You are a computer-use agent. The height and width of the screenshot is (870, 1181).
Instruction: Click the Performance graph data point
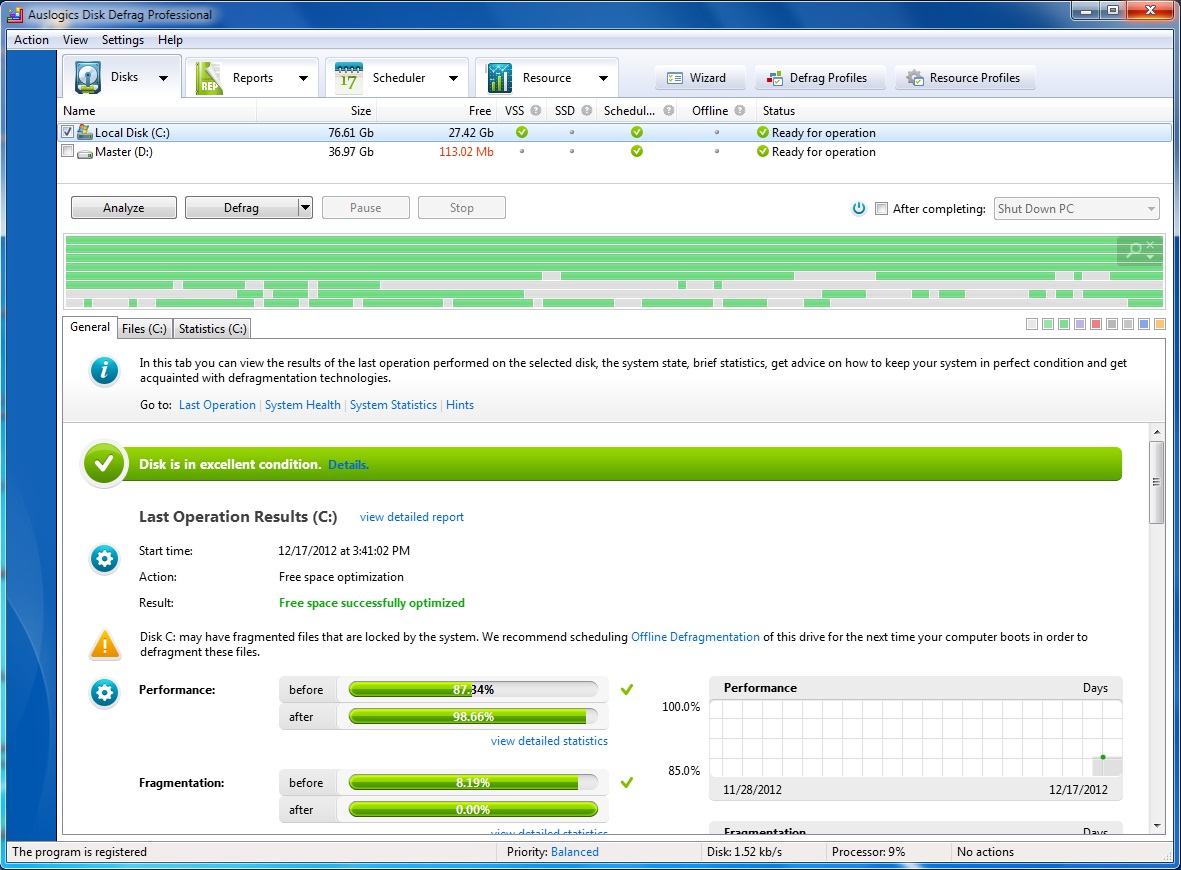1103,757
